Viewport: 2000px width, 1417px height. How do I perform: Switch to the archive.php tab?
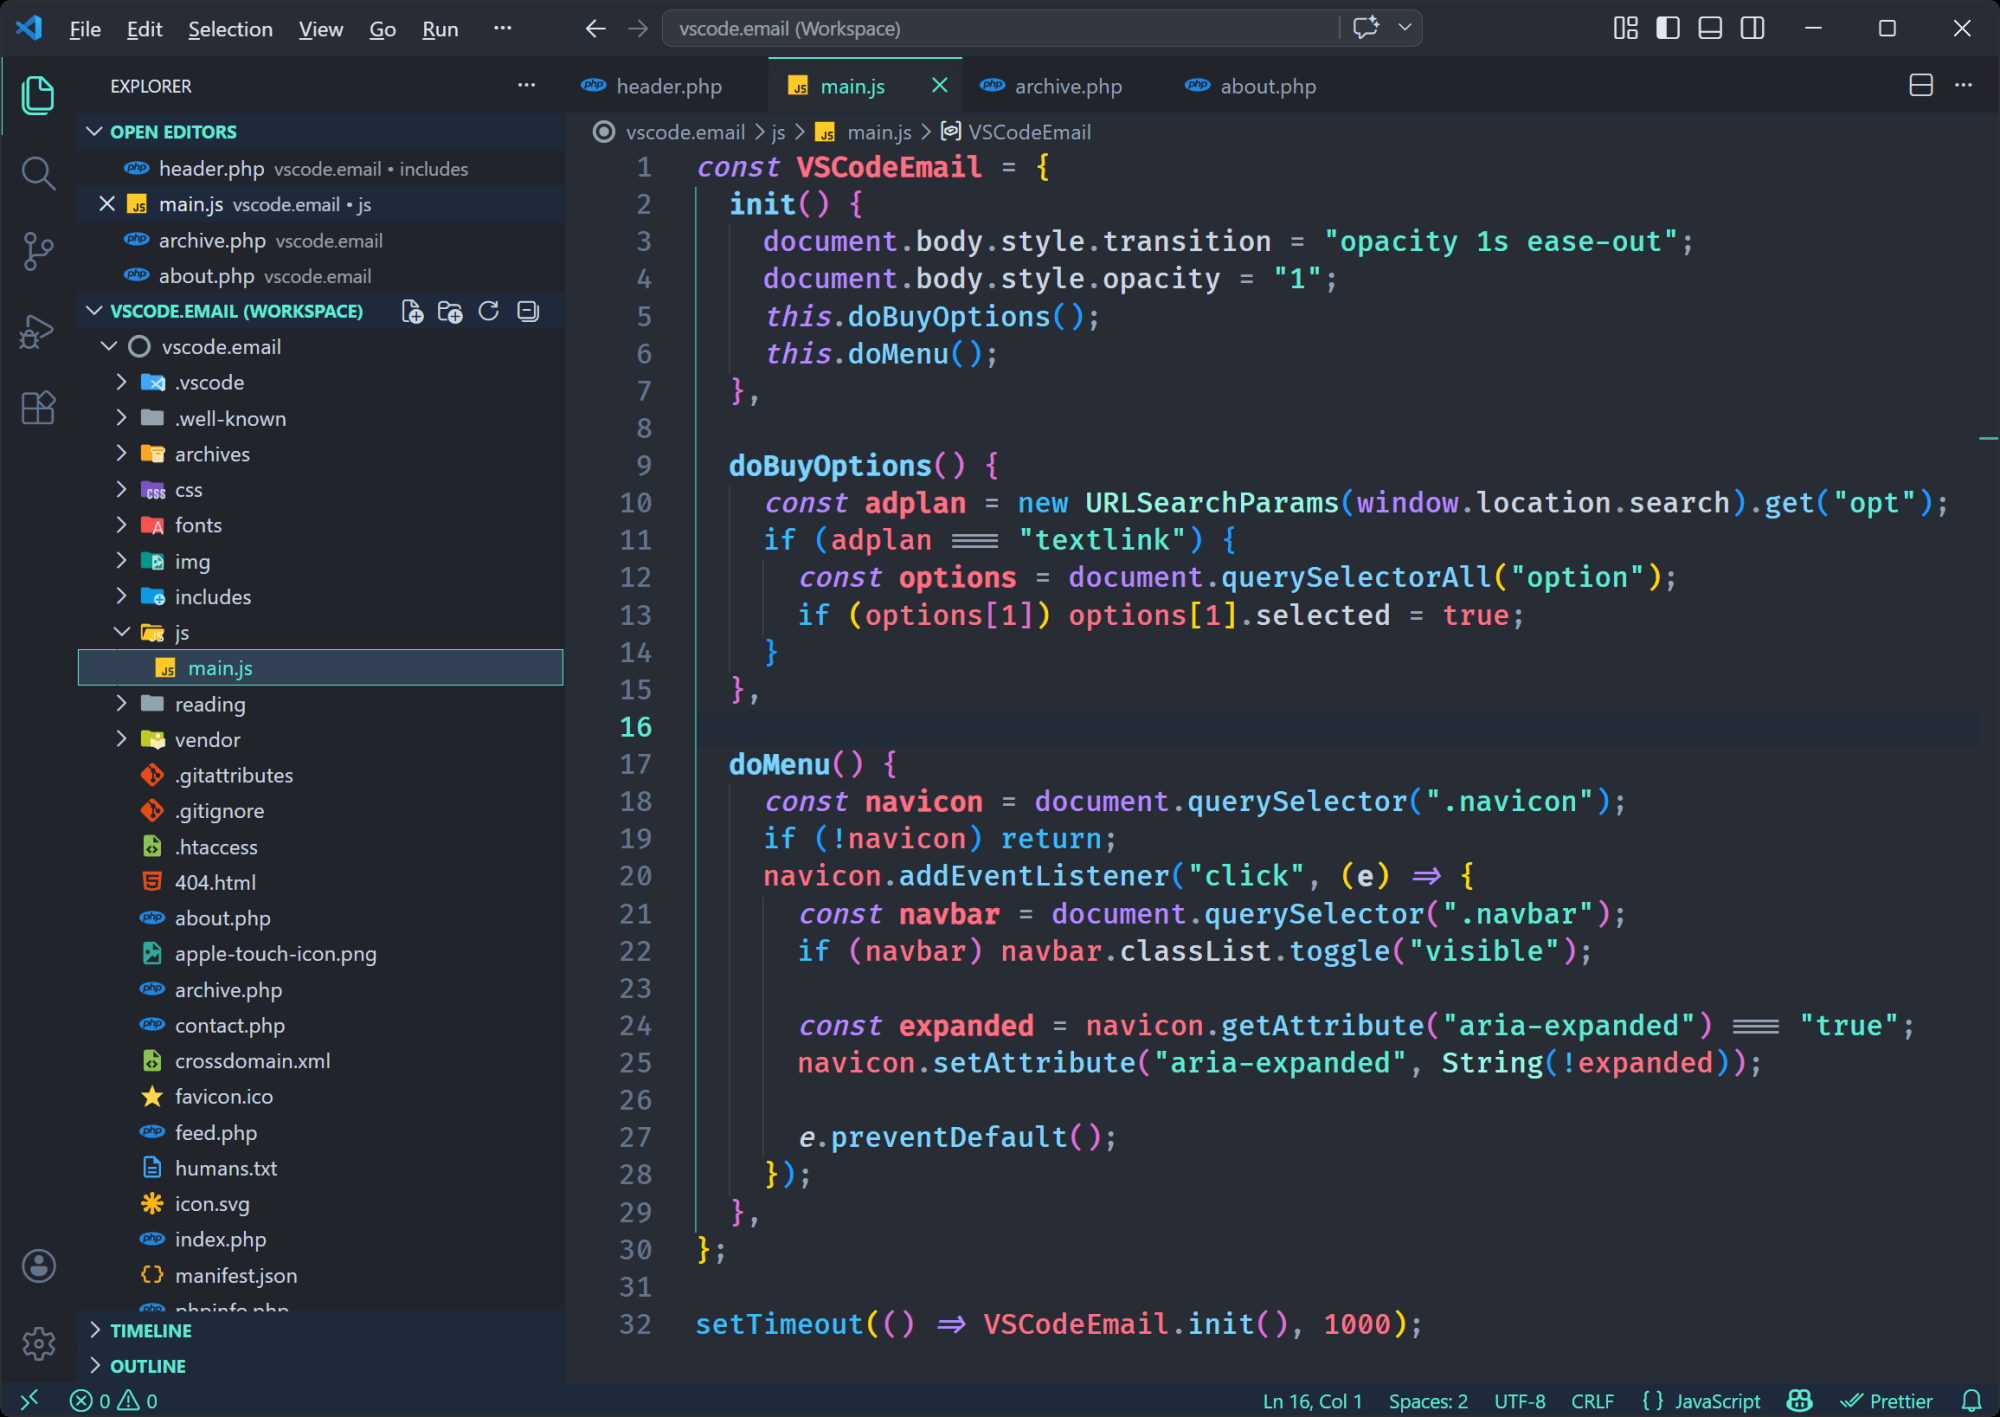(x=1068, y=86)
